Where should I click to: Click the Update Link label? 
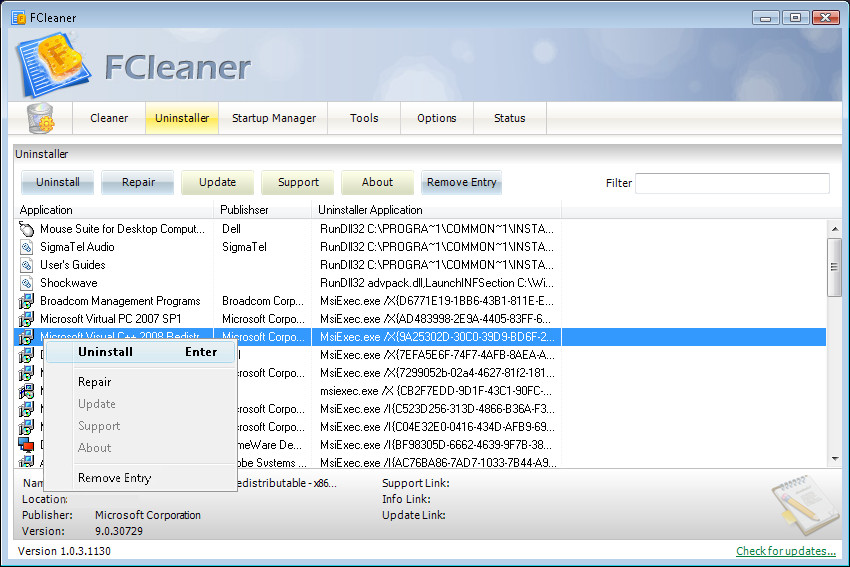tap(414, 515)
